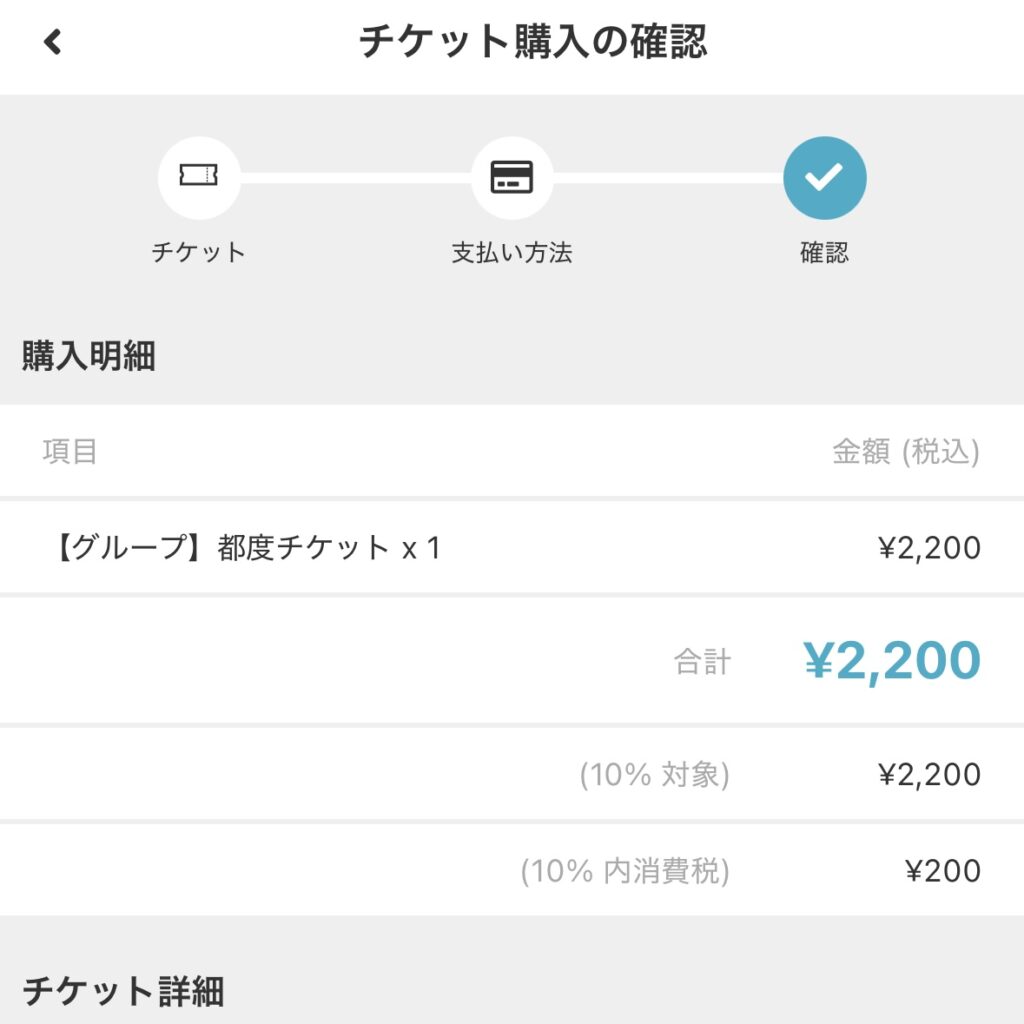The height and width of the screenshot is (1024, 1024).
Task: Select the 確認 step label
Action: [825, 253]
